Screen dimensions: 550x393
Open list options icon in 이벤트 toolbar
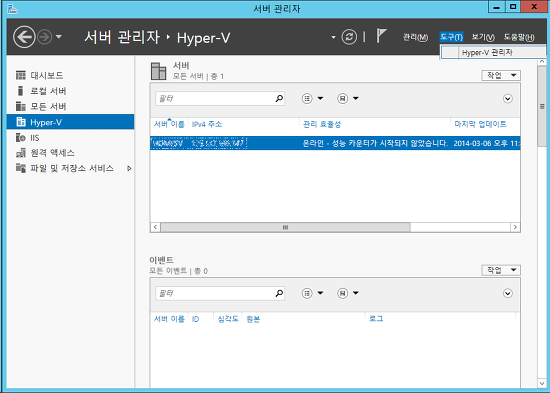307,293
